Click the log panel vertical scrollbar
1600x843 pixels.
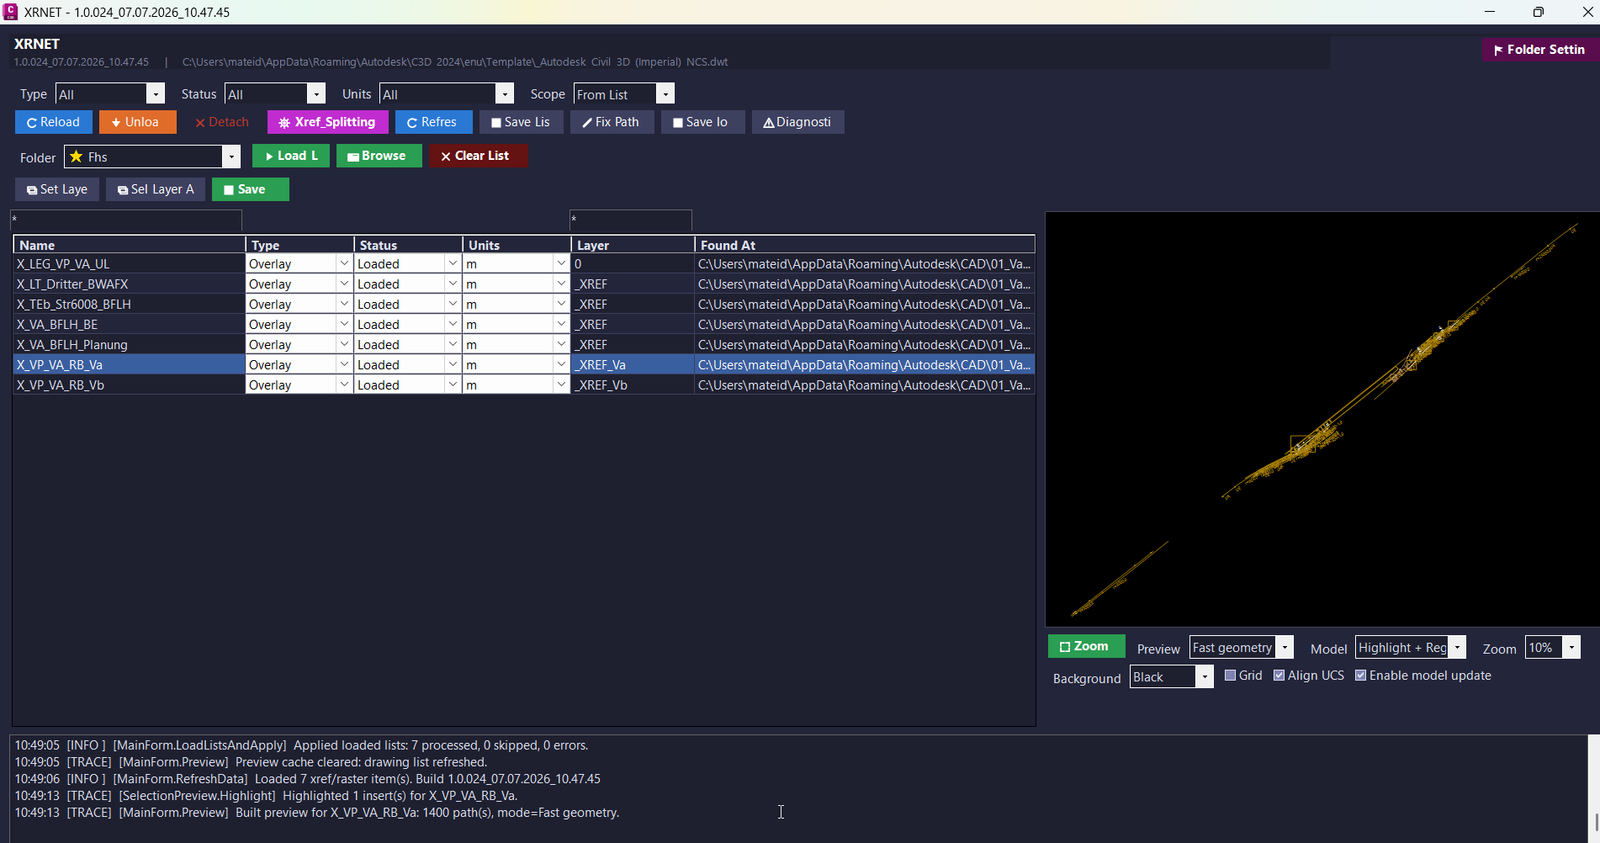point(1594,788)
